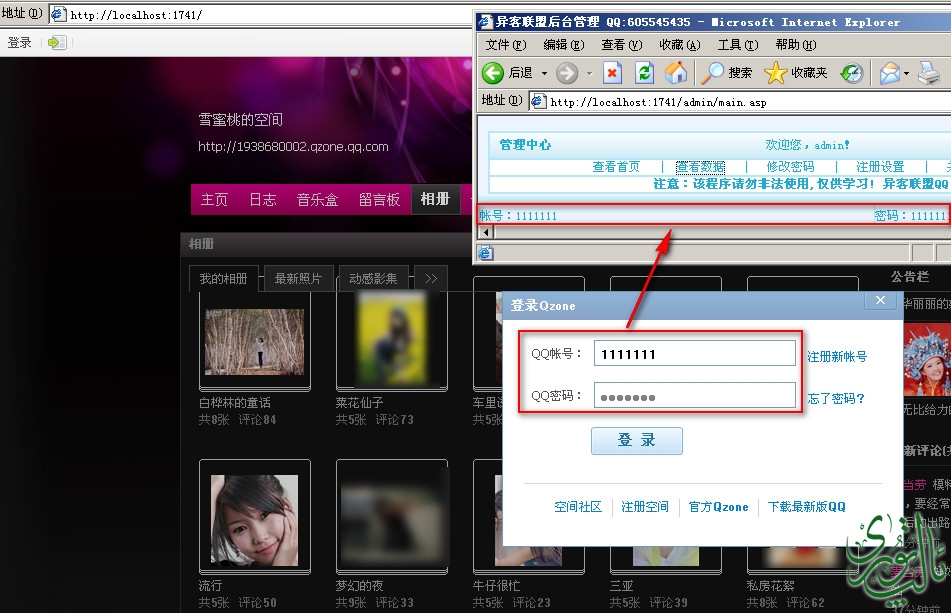
Task: Switch to 主页 tab in Qzone nav
Action: click(x=214, y=199)
